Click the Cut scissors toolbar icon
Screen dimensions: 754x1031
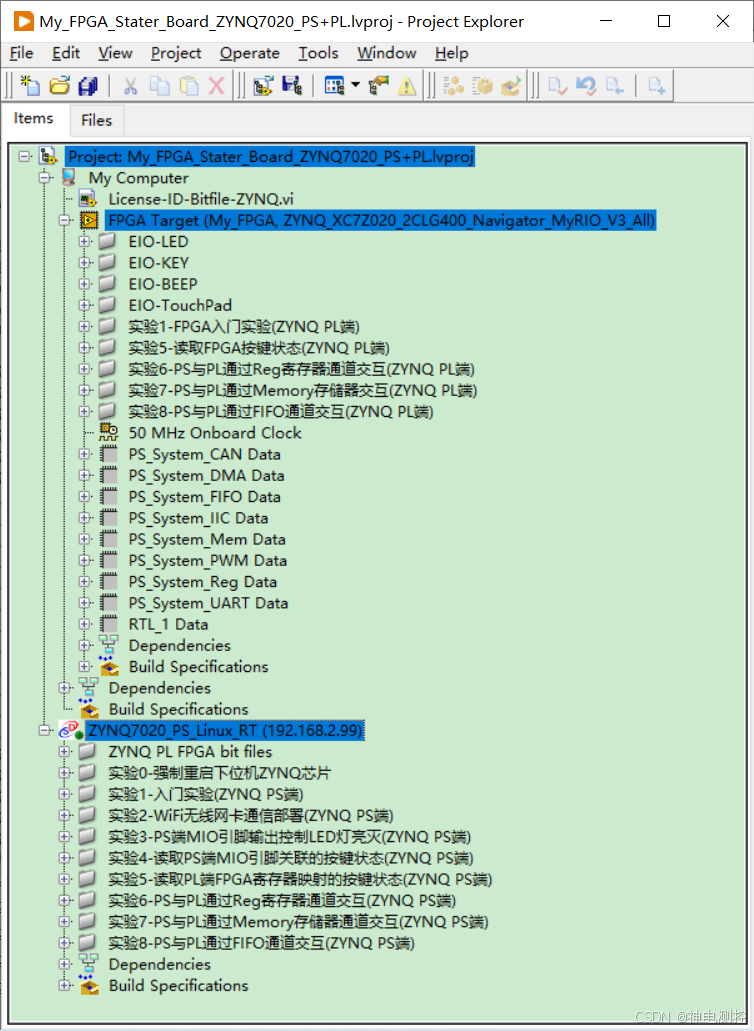(x=130, y=85)
